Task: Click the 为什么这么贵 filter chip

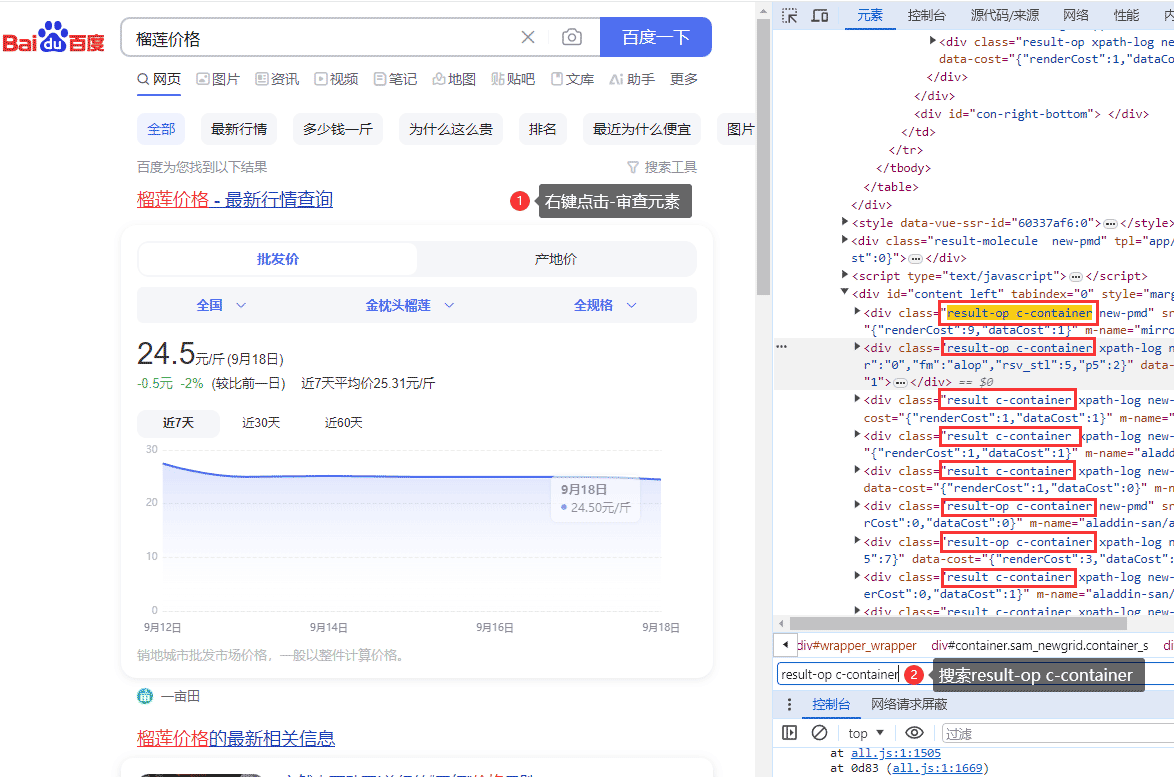Action: click(451, 130)
